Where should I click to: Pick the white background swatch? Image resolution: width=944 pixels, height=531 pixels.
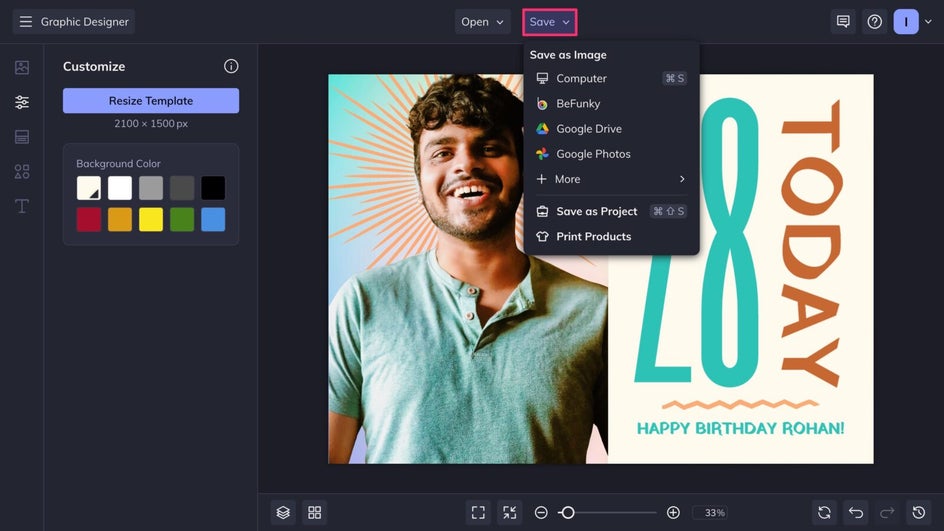pos(120,188)
